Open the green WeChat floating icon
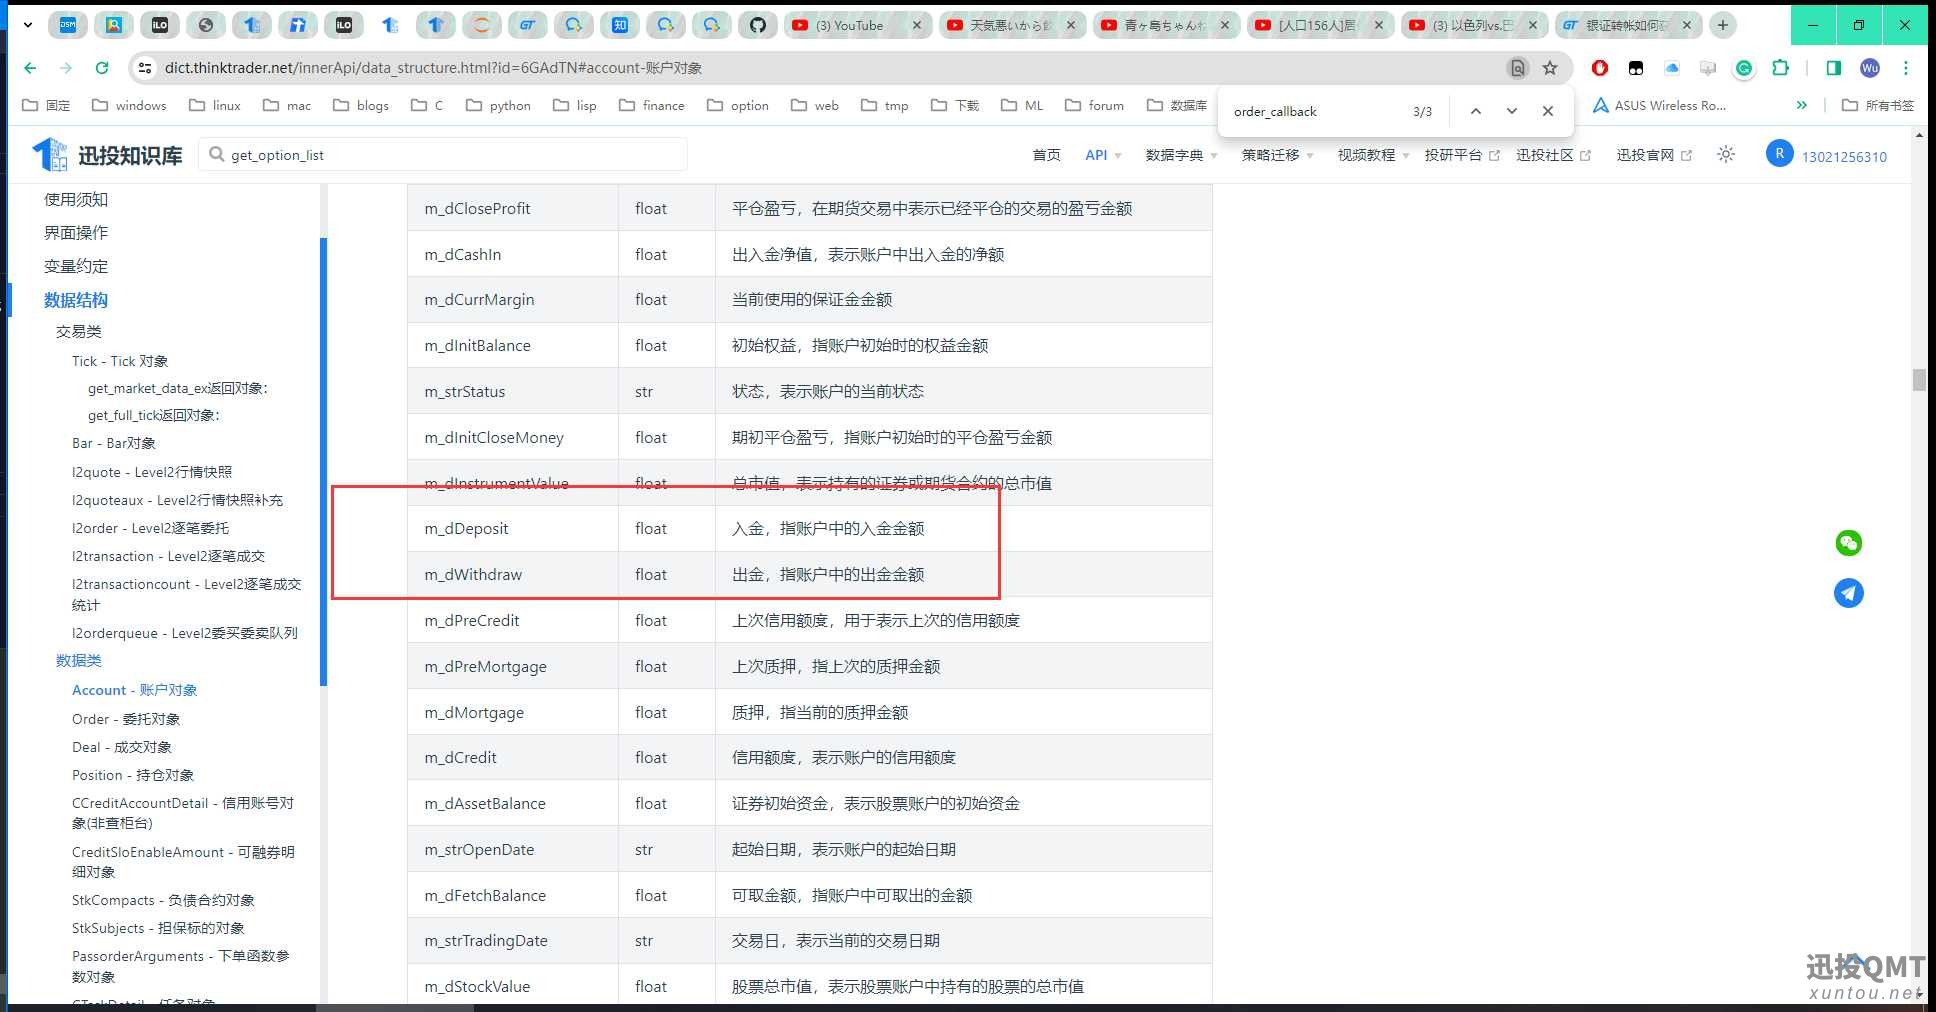This screenshot has width=1936, height=1012. point(1848,543)
